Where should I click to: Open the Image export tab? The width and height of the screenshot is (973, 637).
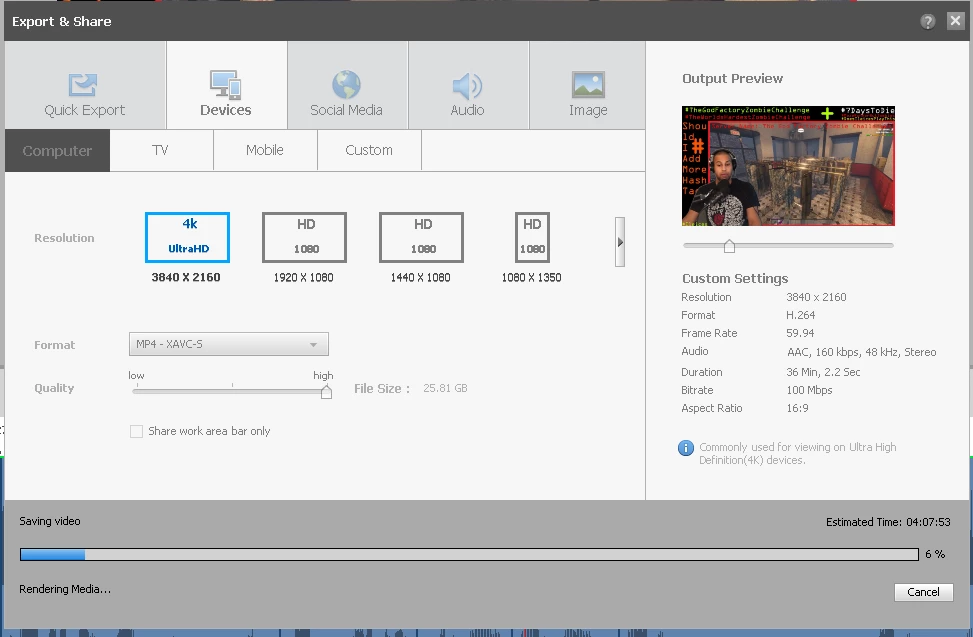(588, 86)
